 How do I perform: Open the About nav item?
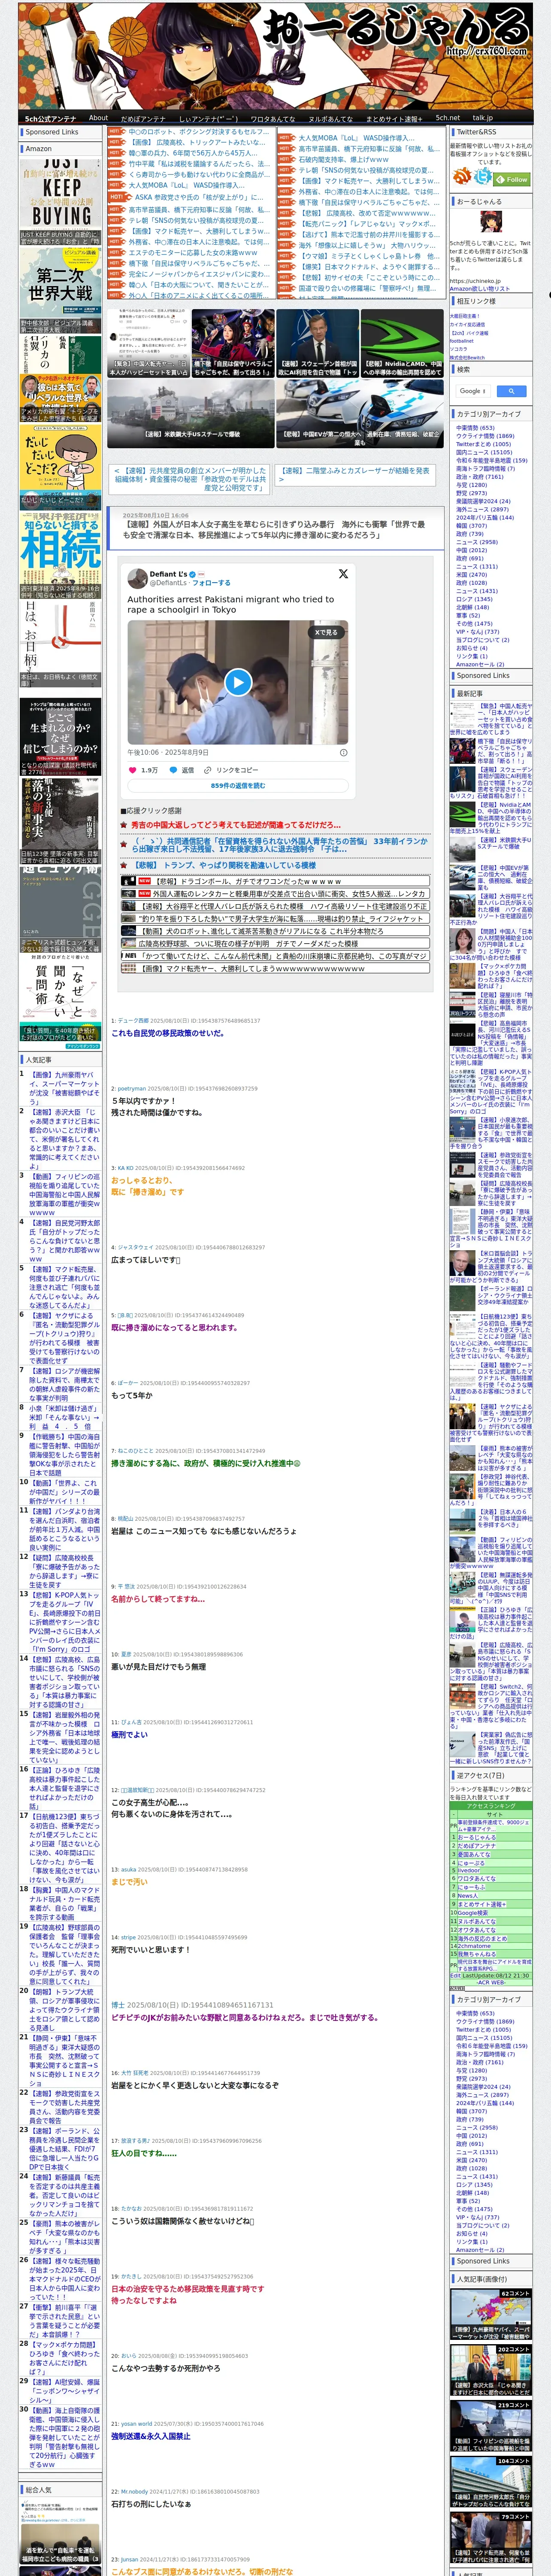coord(98,118)
